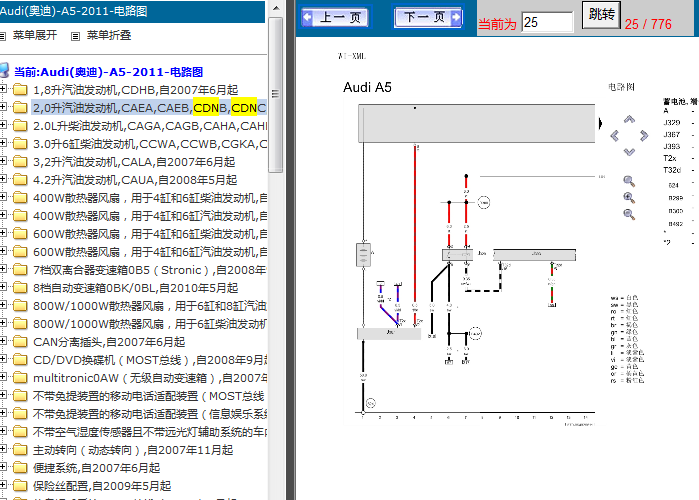Image resolution: width=699 pixels, height=500 pixels.
Task: Click folder icon of 800W/1000W 6缸柴油发动机 row
Action: pyautogui.click(x=20, y=324)
